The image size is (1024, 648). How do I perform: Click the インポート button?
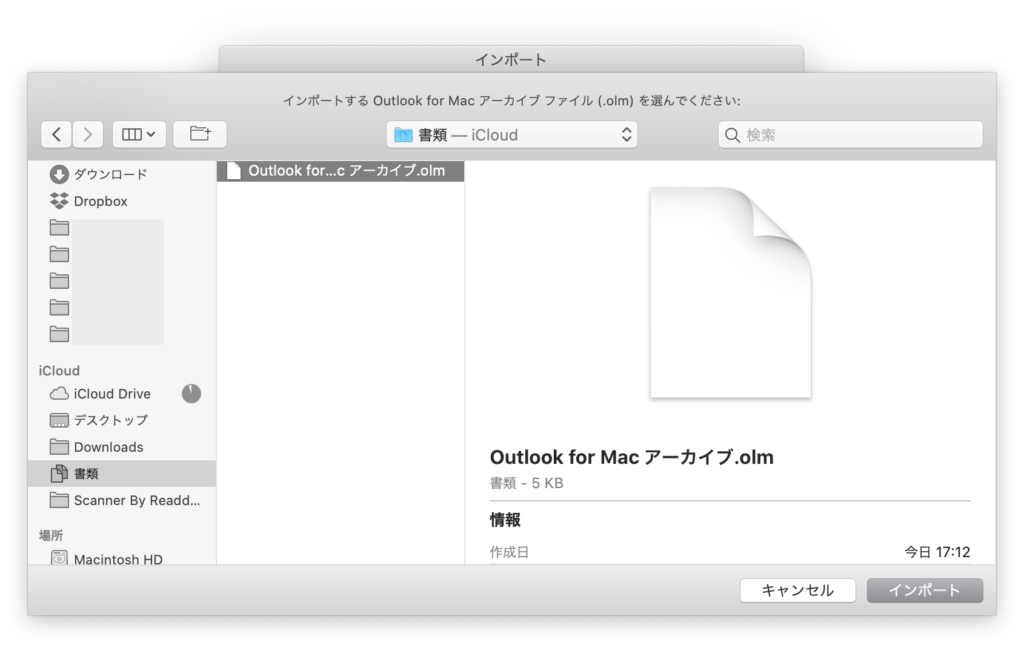(925, 591)
